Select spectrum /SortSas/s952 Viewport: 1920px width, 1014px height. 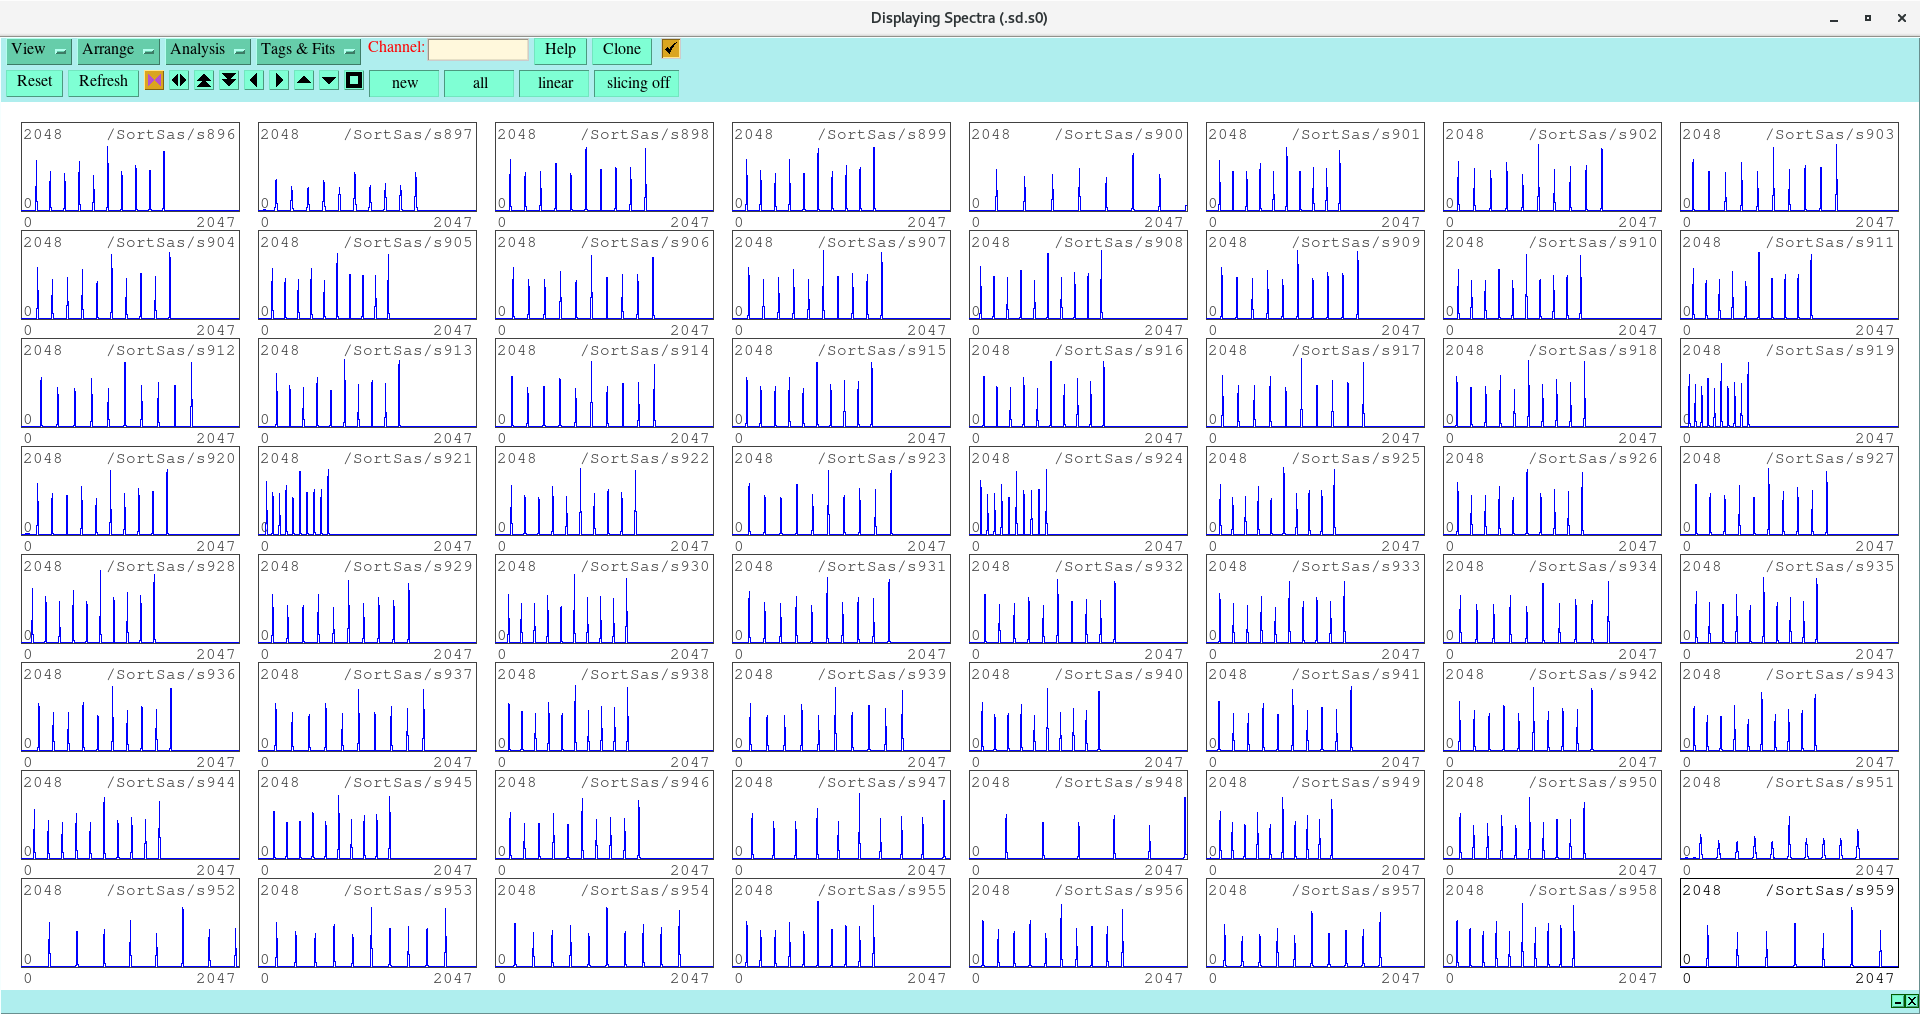point(130,923)
